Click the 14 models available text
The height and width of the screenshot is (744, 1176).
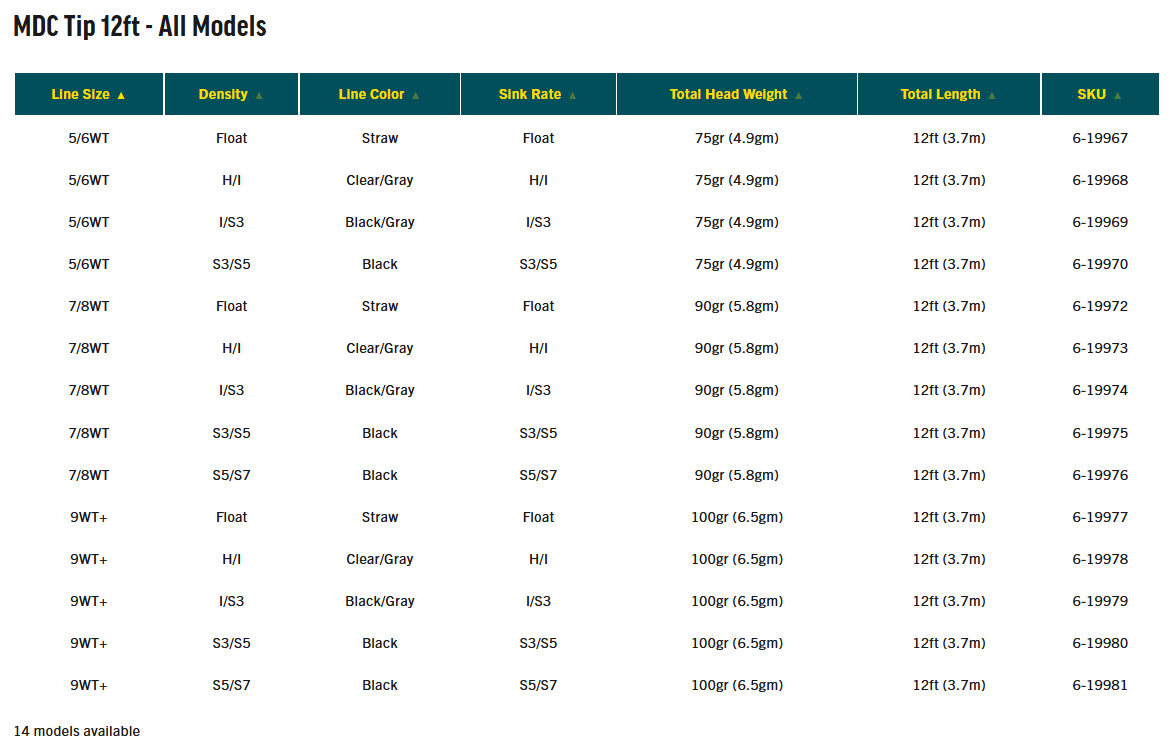point(76,730)
